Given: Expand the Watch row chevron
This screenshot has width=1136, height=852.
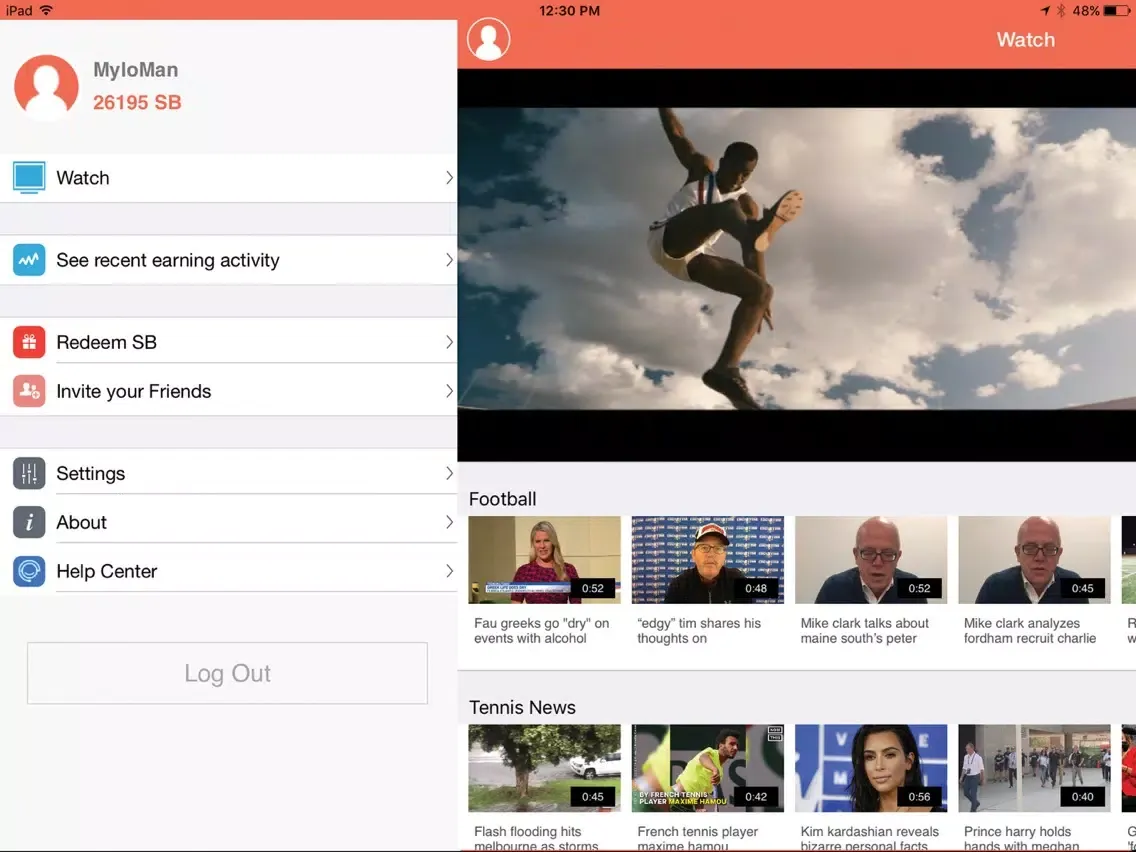Looking at the screenshot, I should point(449,178).
